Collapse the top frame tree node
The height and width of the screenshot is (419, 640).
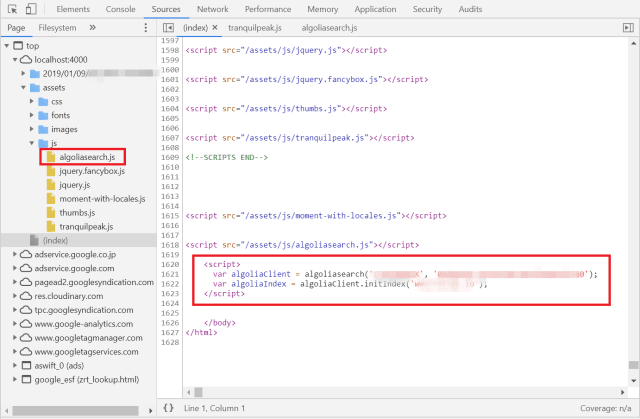[7, 46]
